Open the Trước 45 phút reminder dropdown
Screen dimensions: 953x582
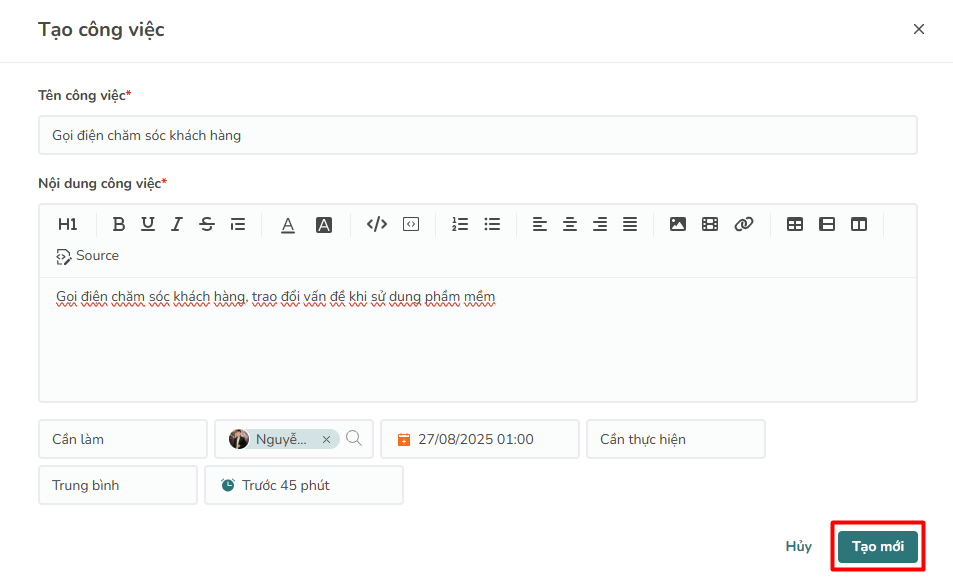point(303,484)
